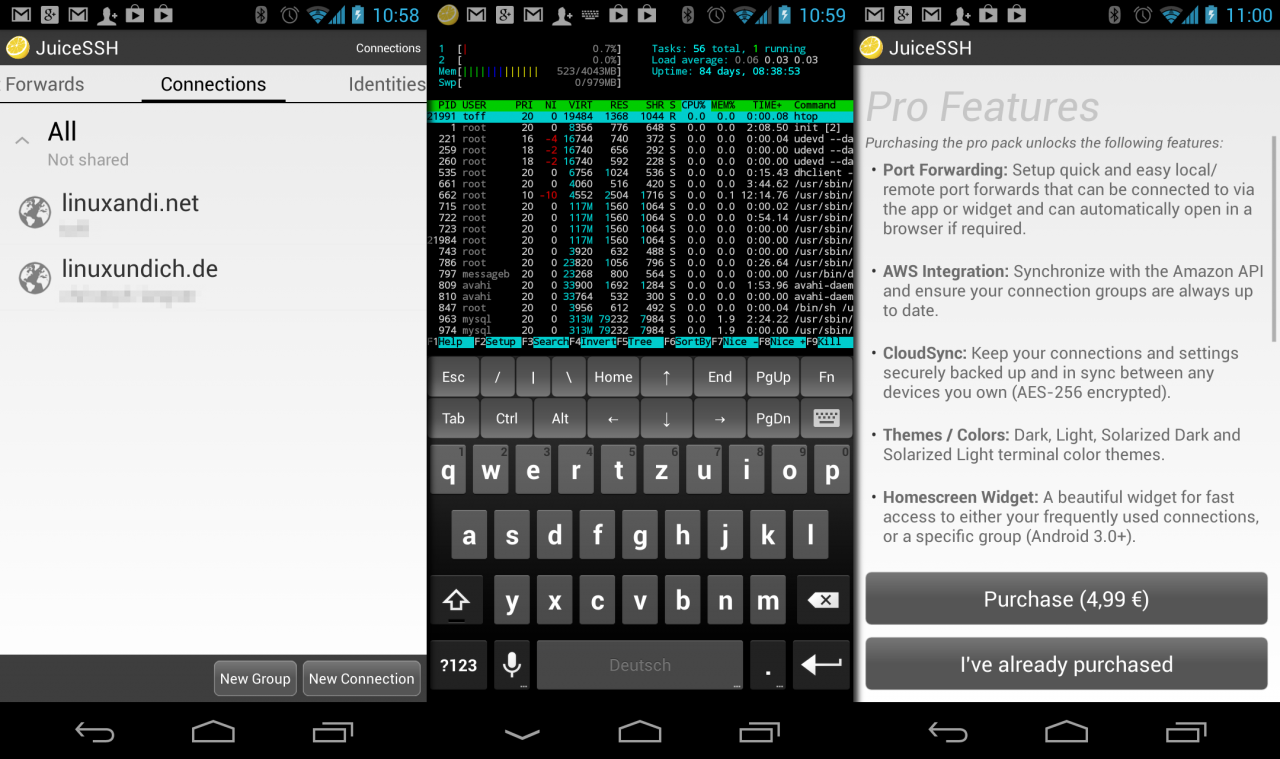Tap the JuiceSSH lemon logo above Pro Features
1280x759 pixels.
(872, 47)
